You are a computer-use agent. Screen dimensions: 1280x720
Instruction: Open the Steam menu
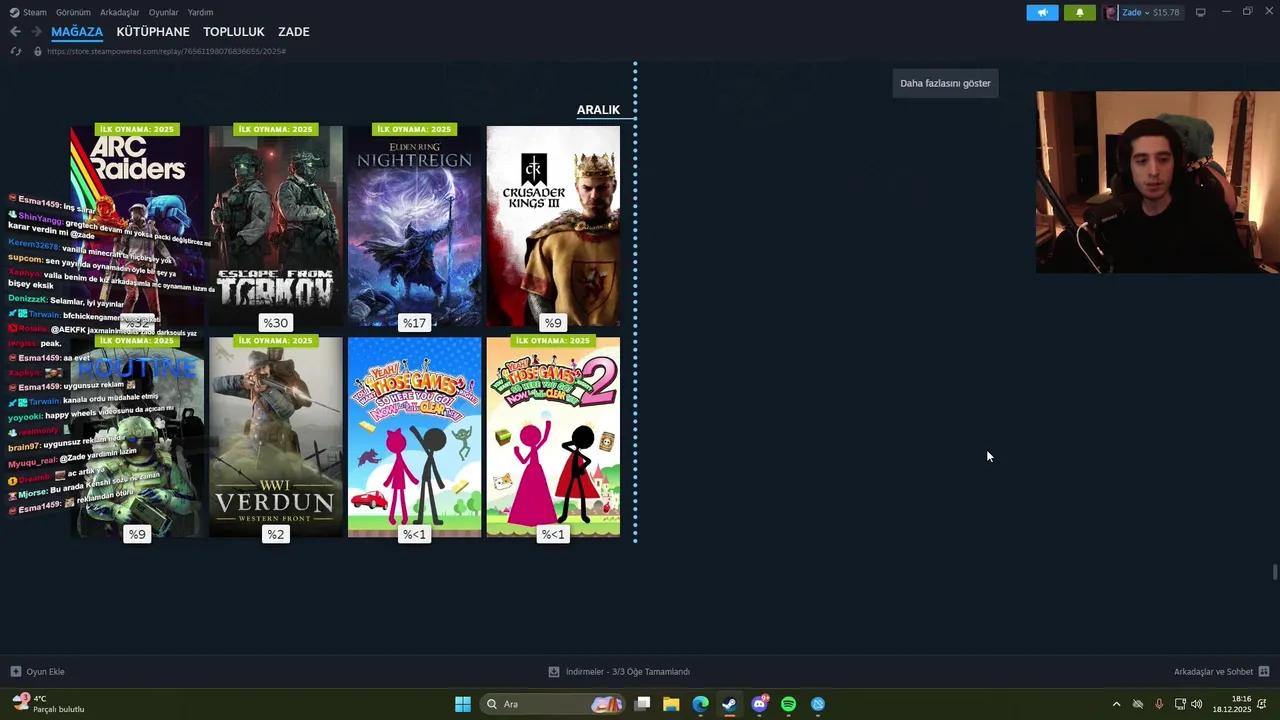click(x=28, y=12)
